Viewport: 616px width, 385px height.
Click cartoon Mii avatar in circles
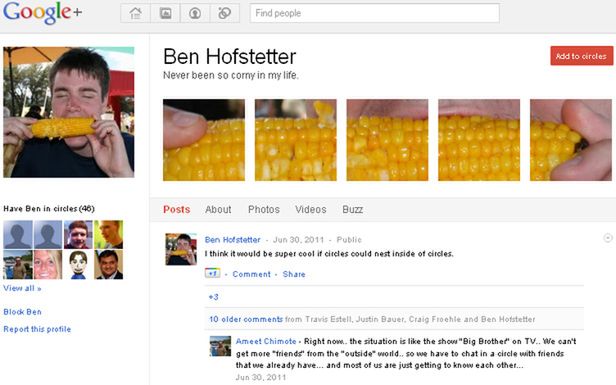pos(78,265)
